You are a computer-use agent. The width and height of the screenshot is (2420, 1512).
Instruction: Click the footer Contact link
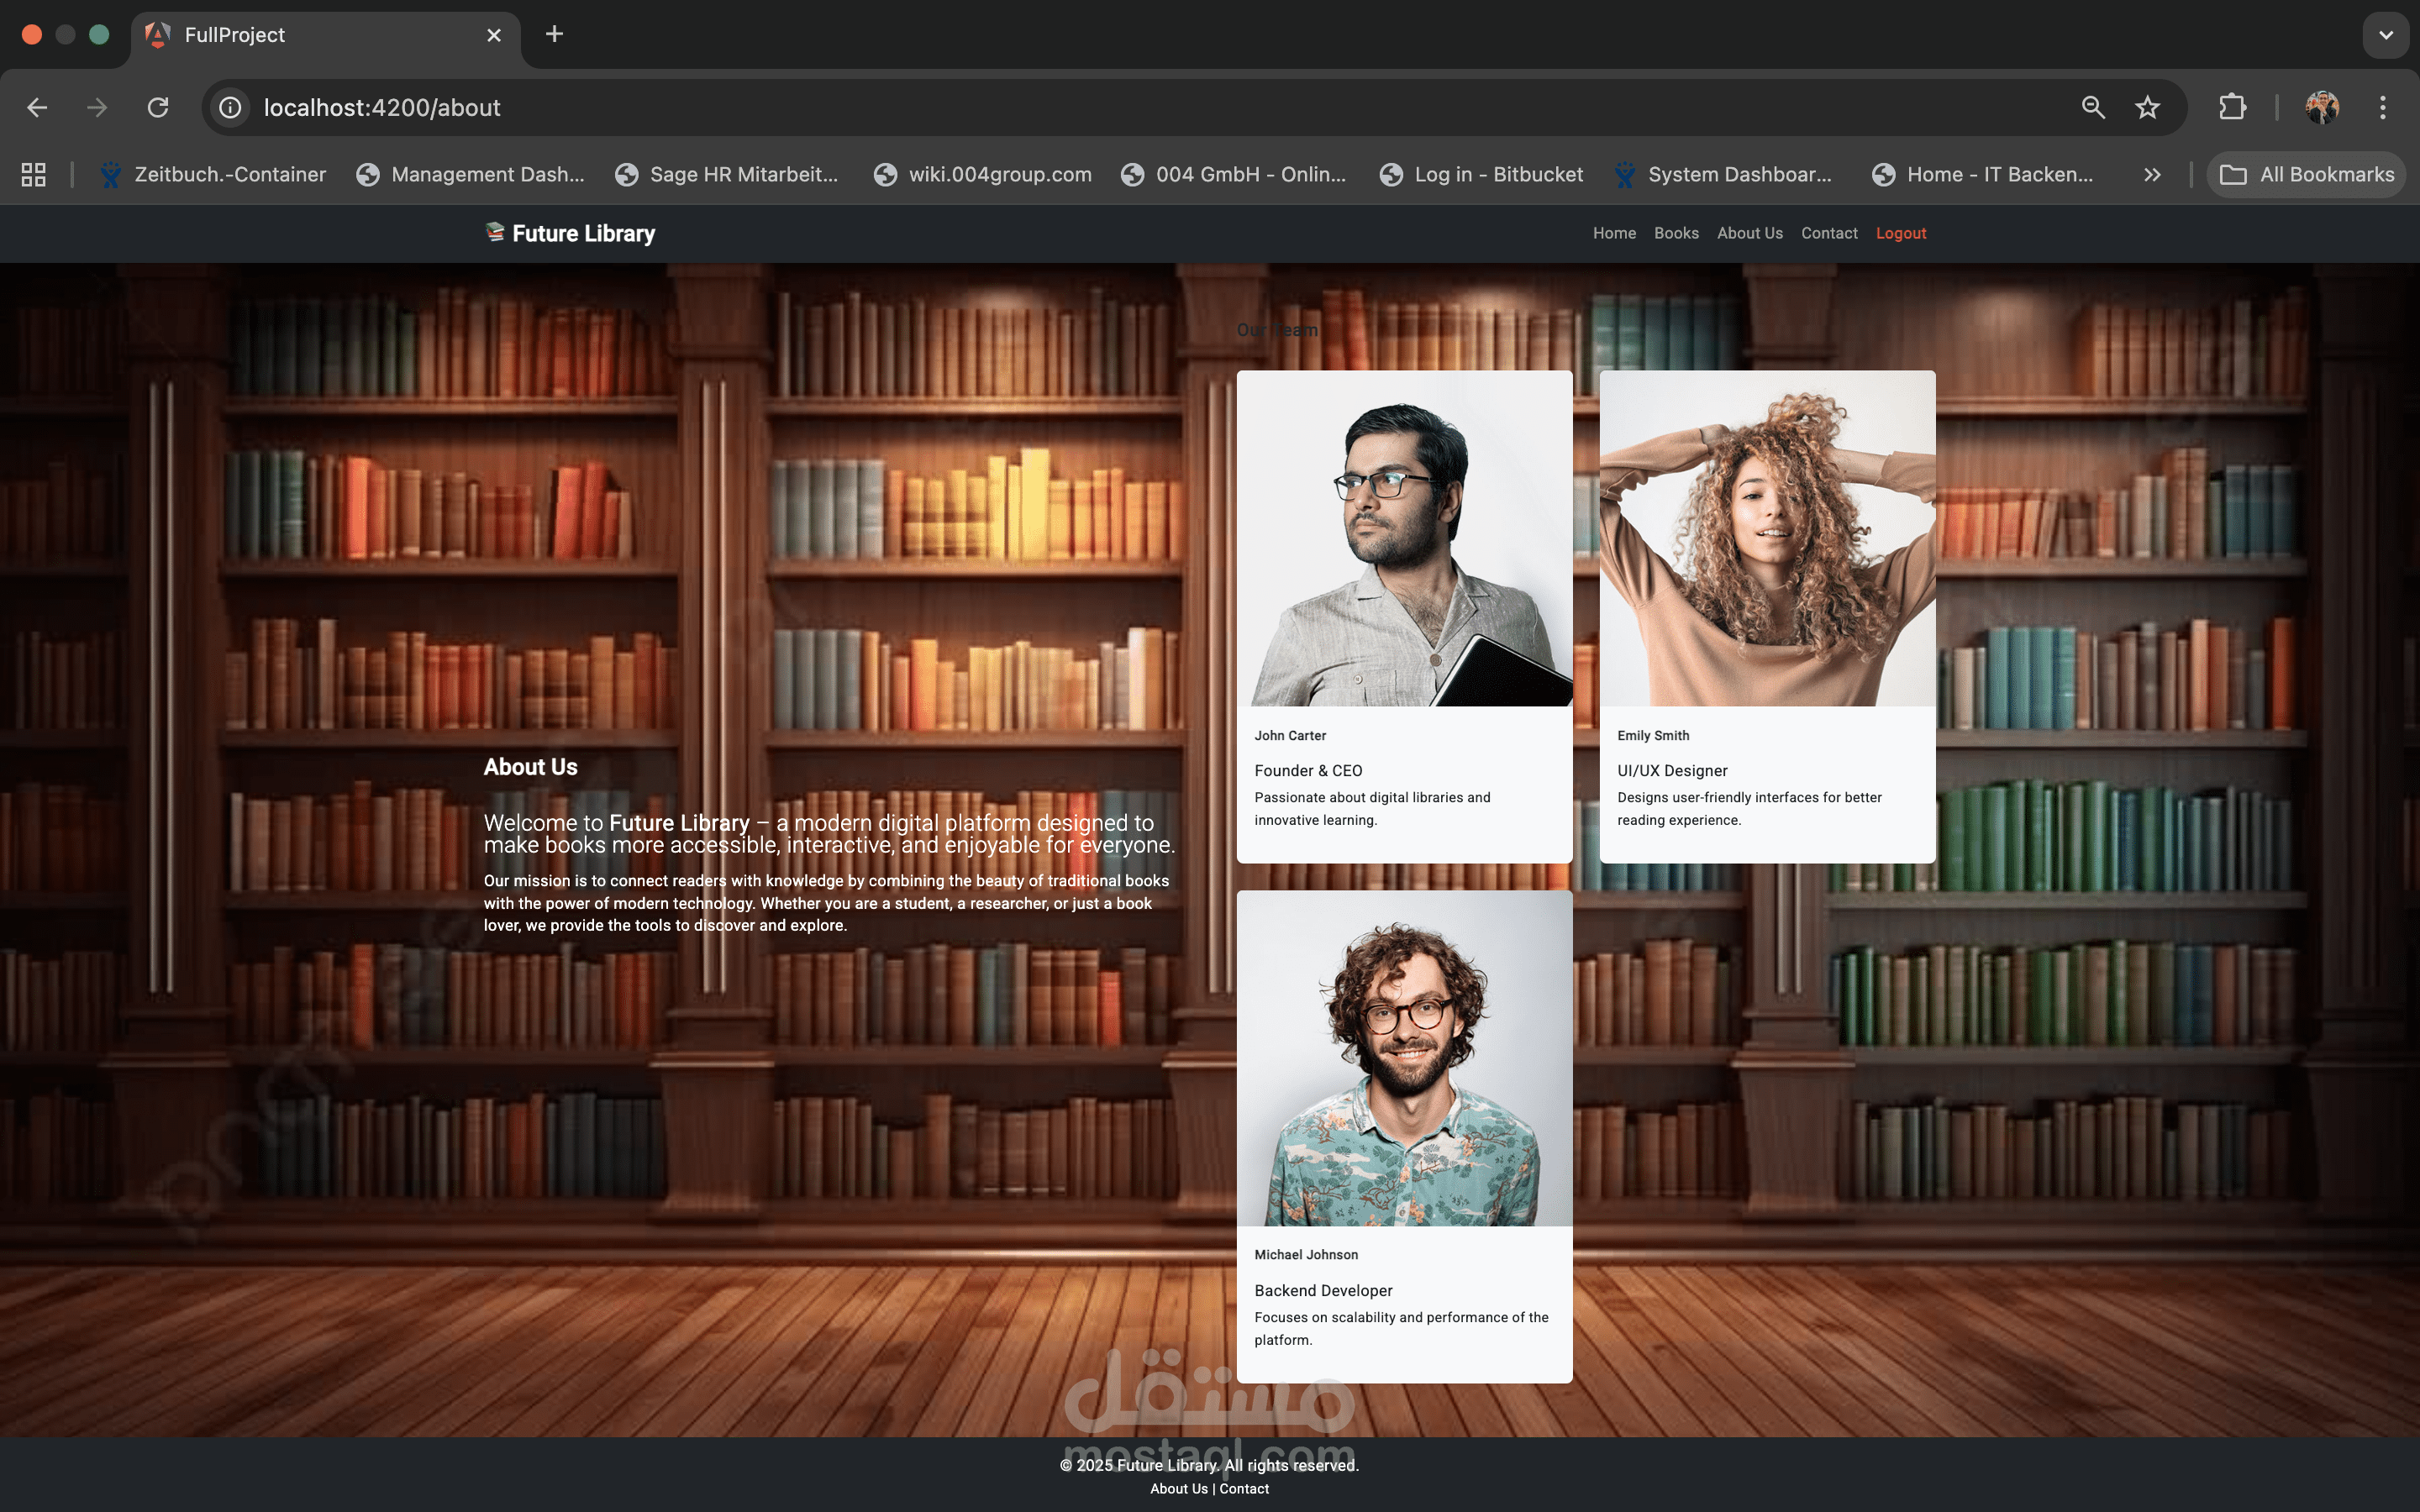point(1244,1489)
